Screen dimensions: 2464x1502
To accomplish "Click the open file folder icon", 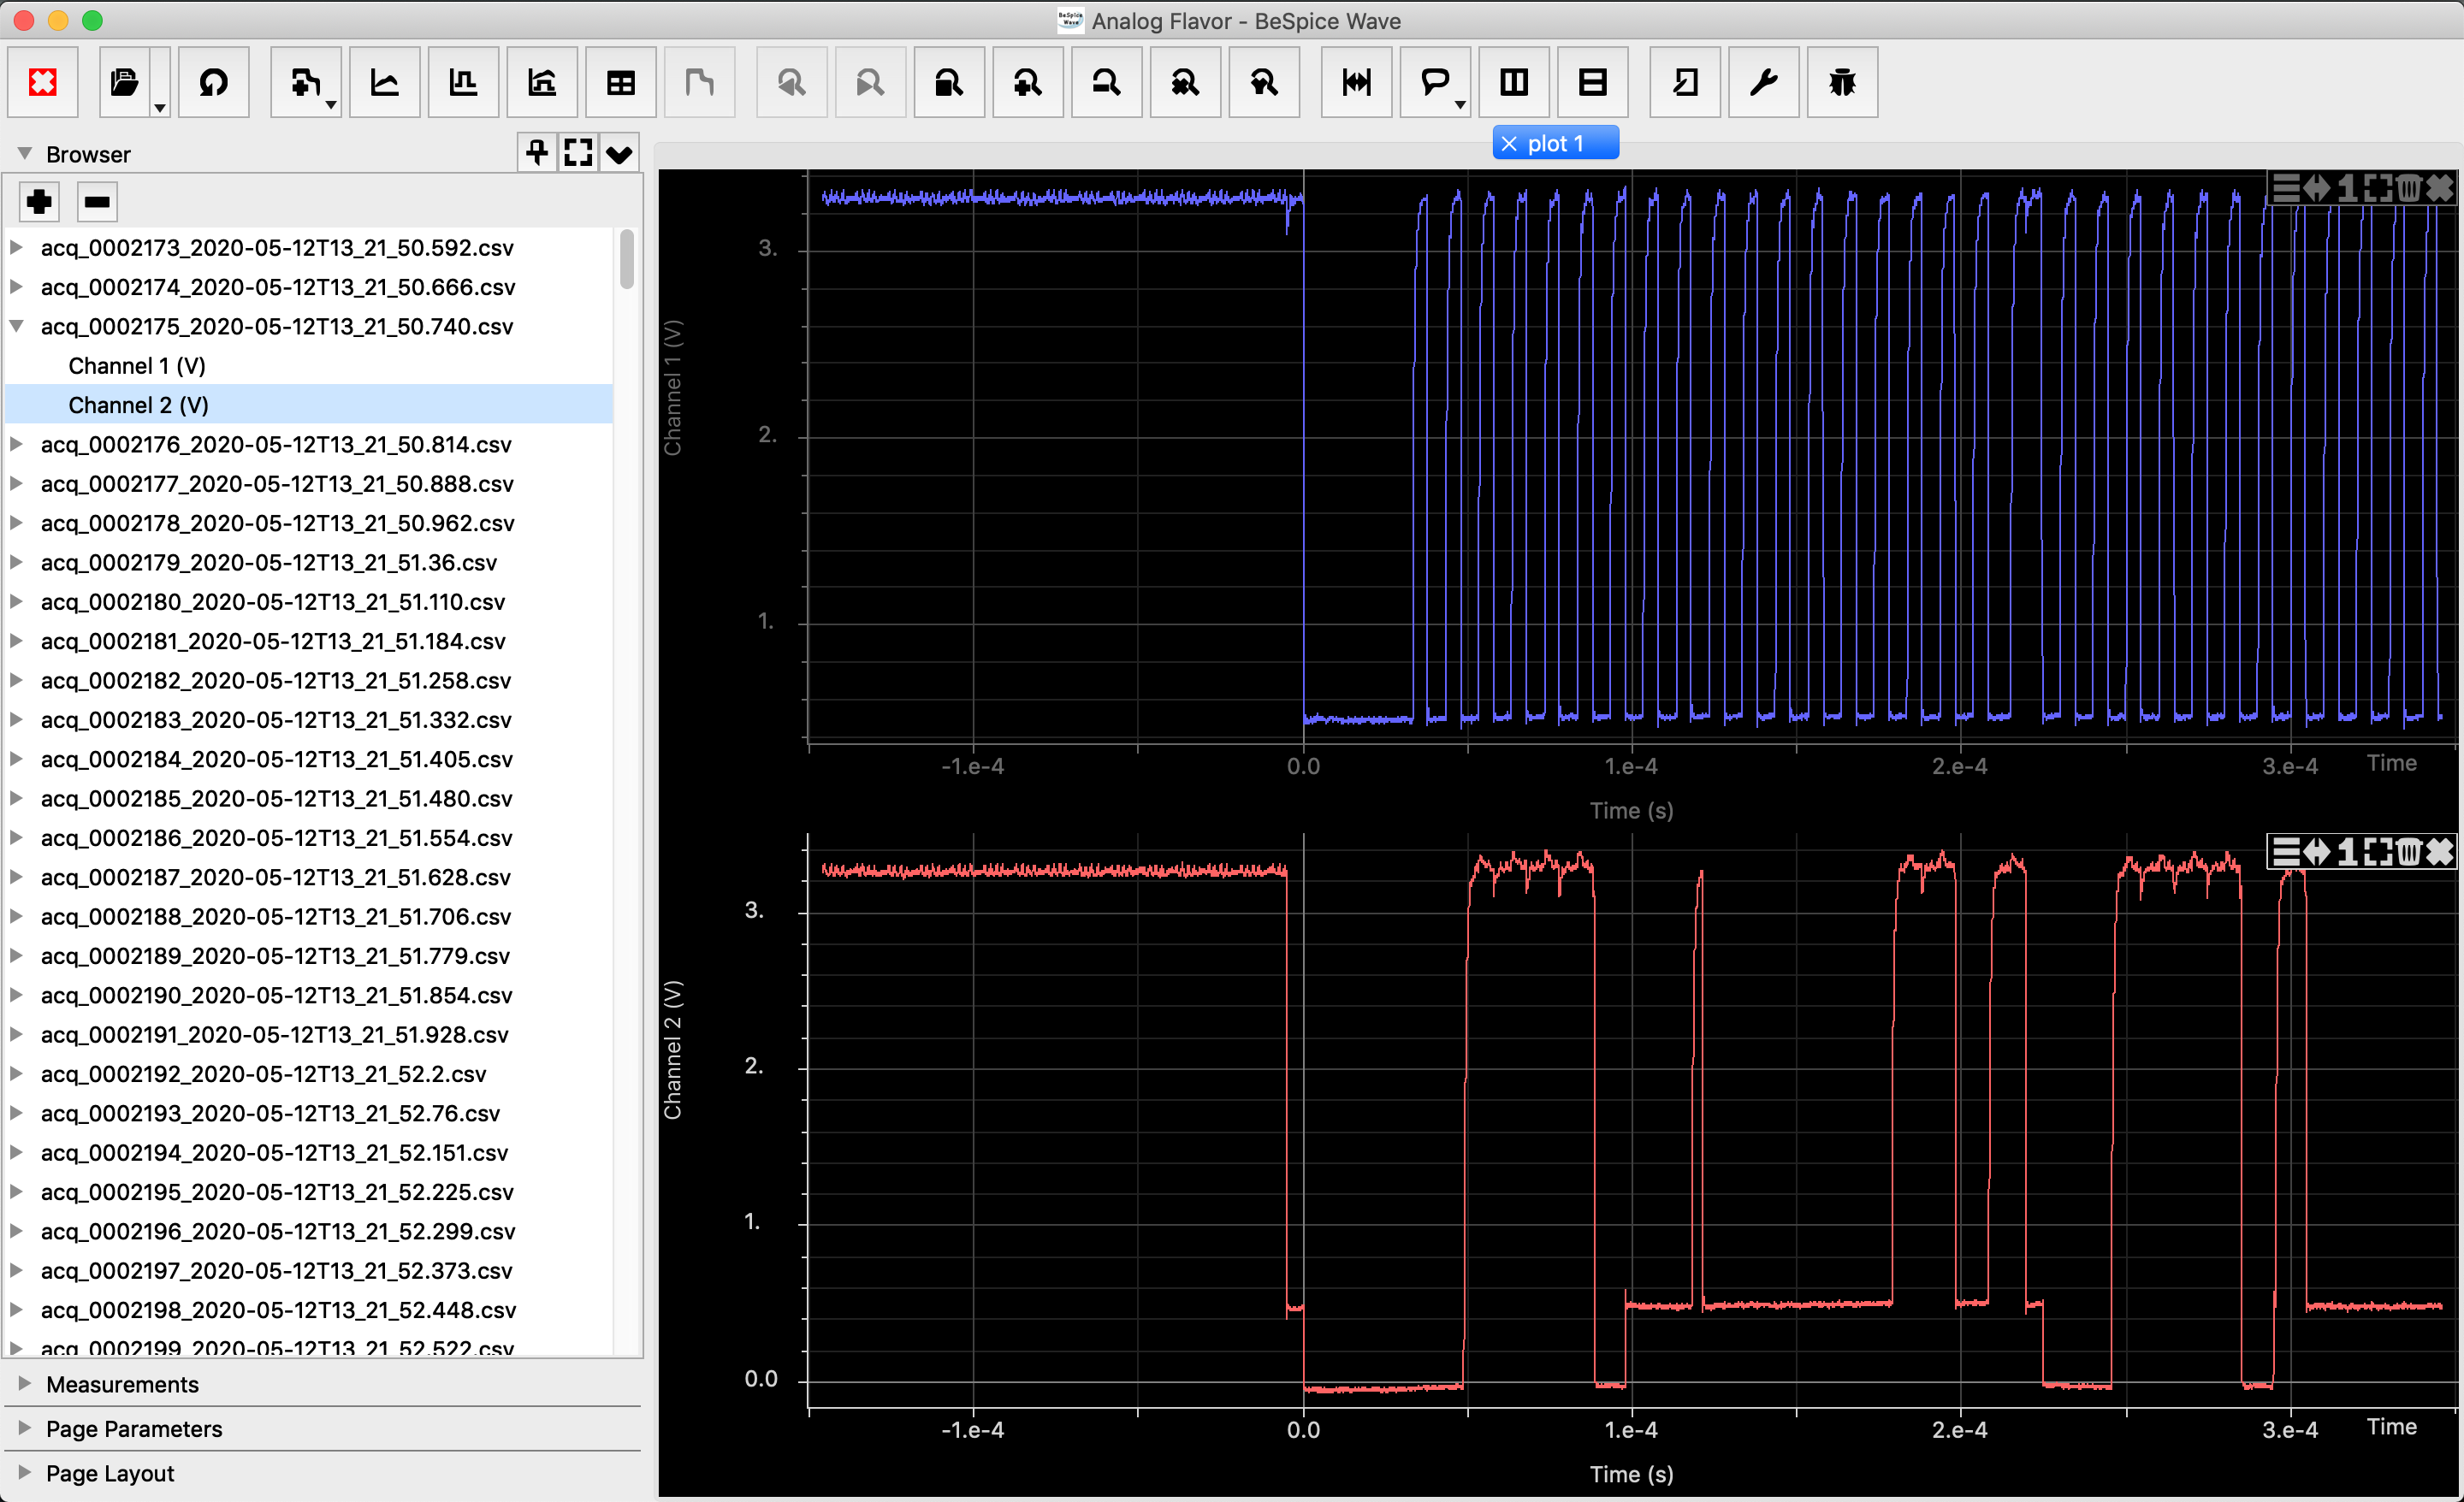I will click(x=125, y=82).
